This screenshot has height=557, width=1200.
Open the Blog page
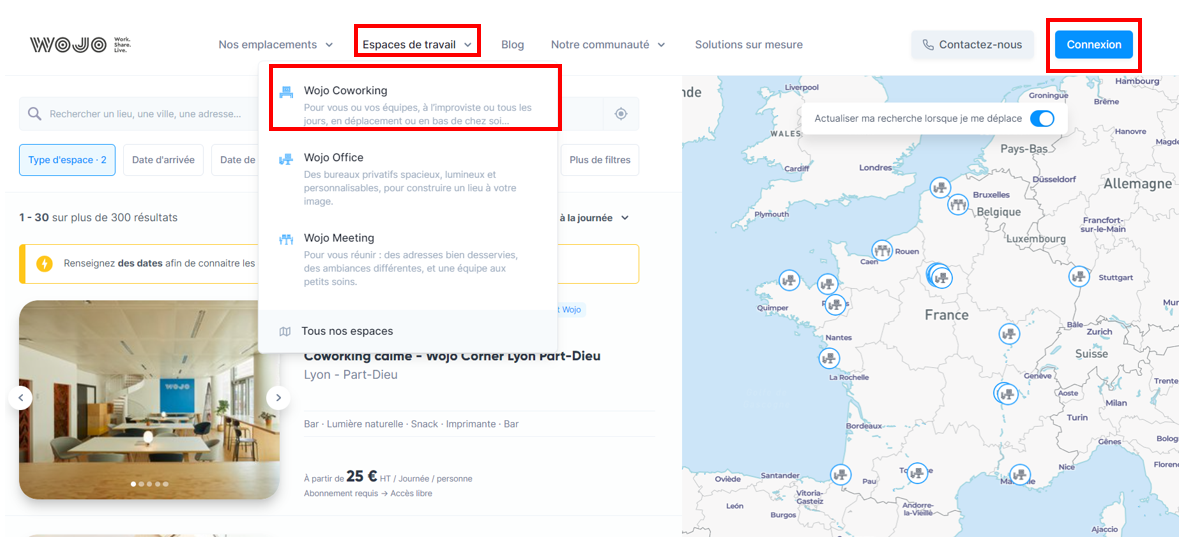click(512, 44)
